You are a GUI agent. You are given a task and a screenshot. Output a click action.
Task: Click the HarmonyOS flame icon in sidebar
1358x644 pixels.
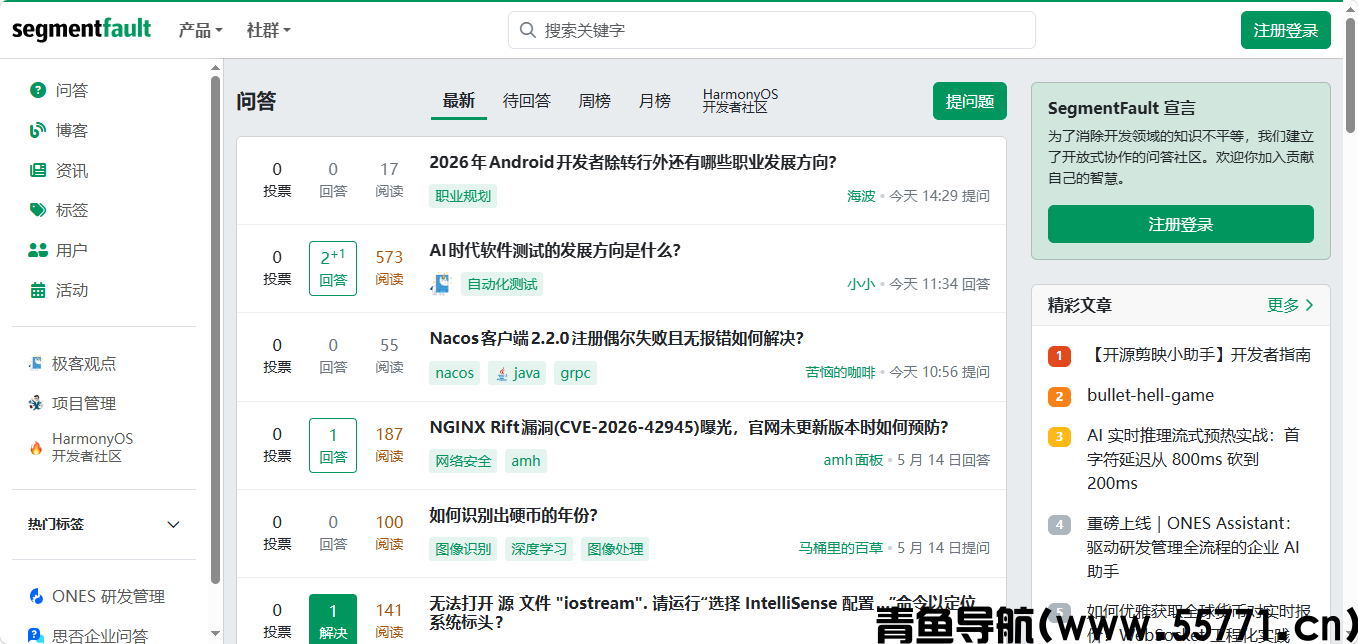35,447
